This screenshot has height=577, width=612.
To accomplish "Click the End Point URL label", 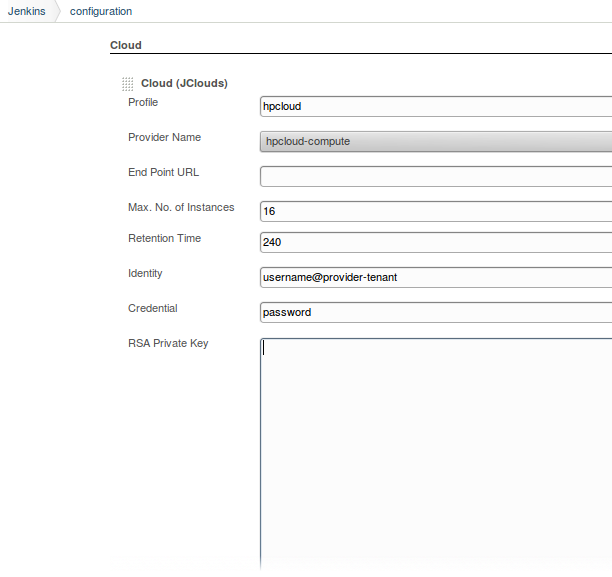I will [163, 172].
